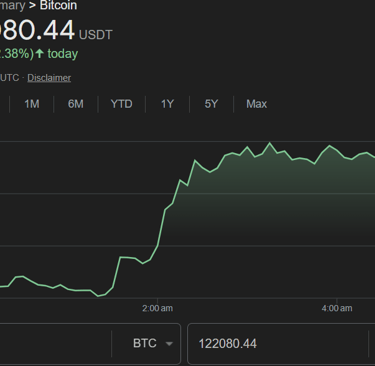Select the 6M time range tab
Image resolution: width=375 pixels, height=366 pixels.
(x=76, y=104)
